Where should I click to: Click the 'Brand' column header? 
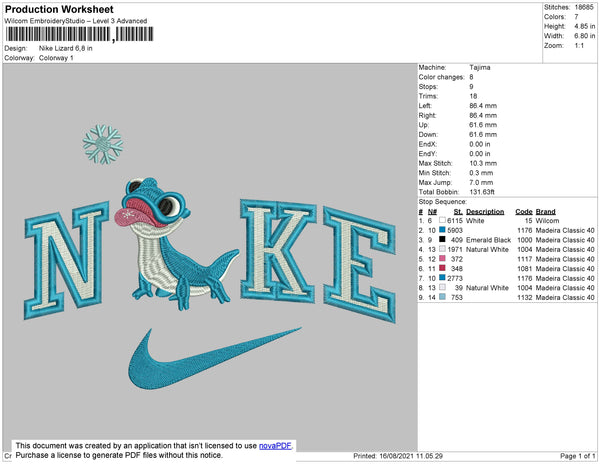(546, 212)
